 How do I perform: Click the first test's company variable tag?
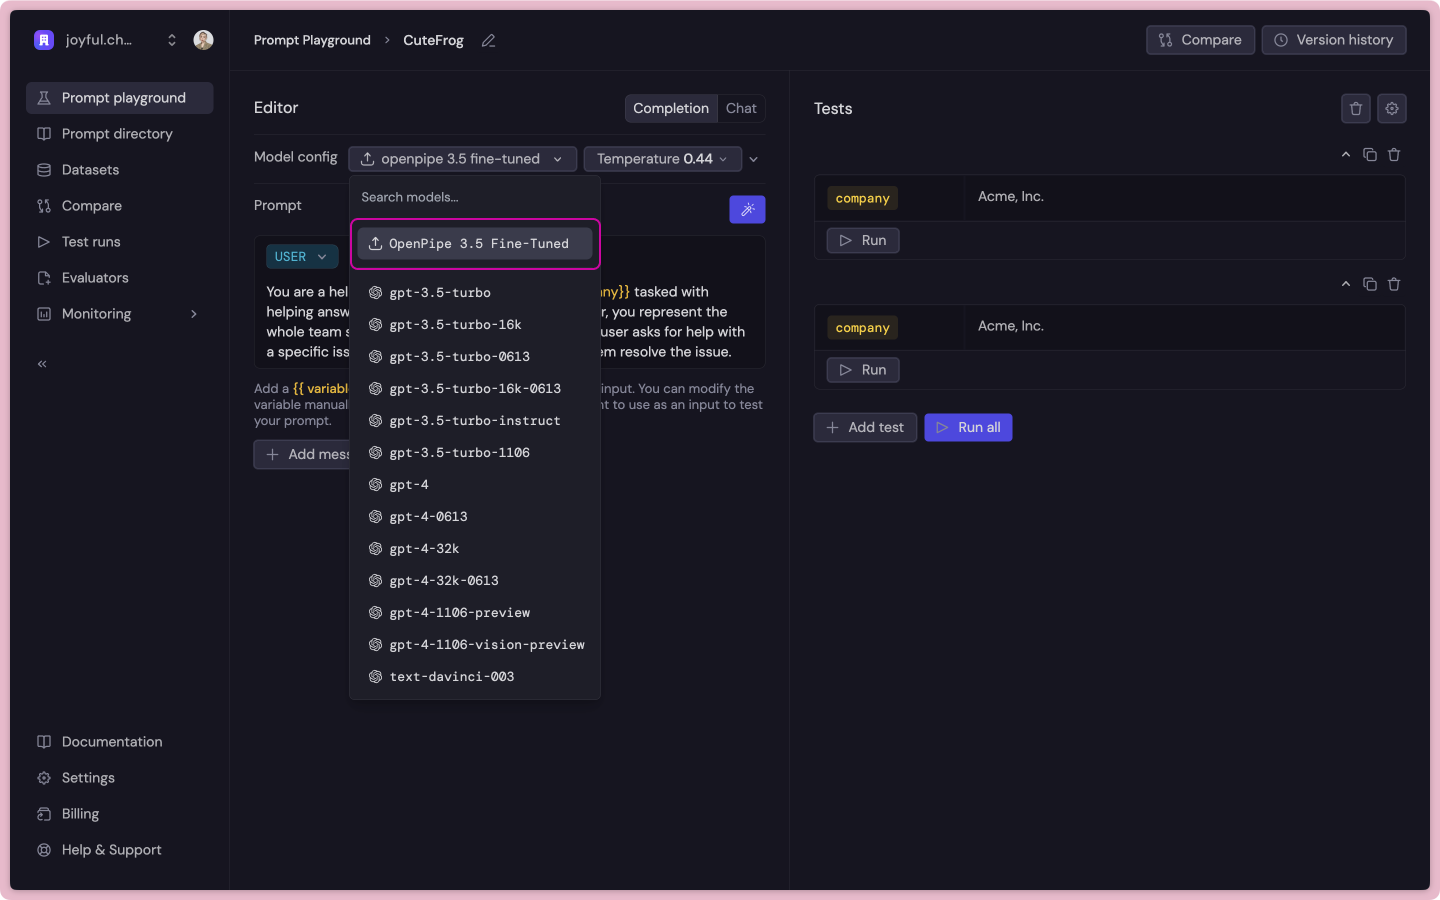click(862, 199)
